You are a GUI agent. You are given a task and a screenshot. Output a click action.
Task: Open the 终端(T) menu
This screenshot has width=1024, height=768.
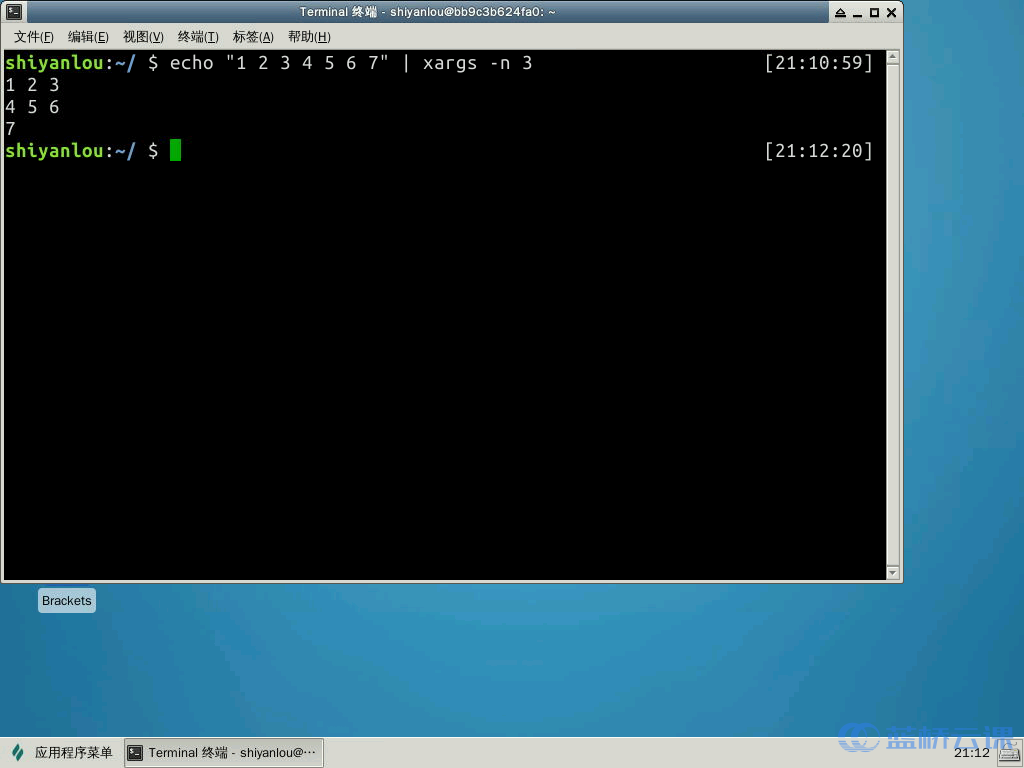click(x=197, y=37)
